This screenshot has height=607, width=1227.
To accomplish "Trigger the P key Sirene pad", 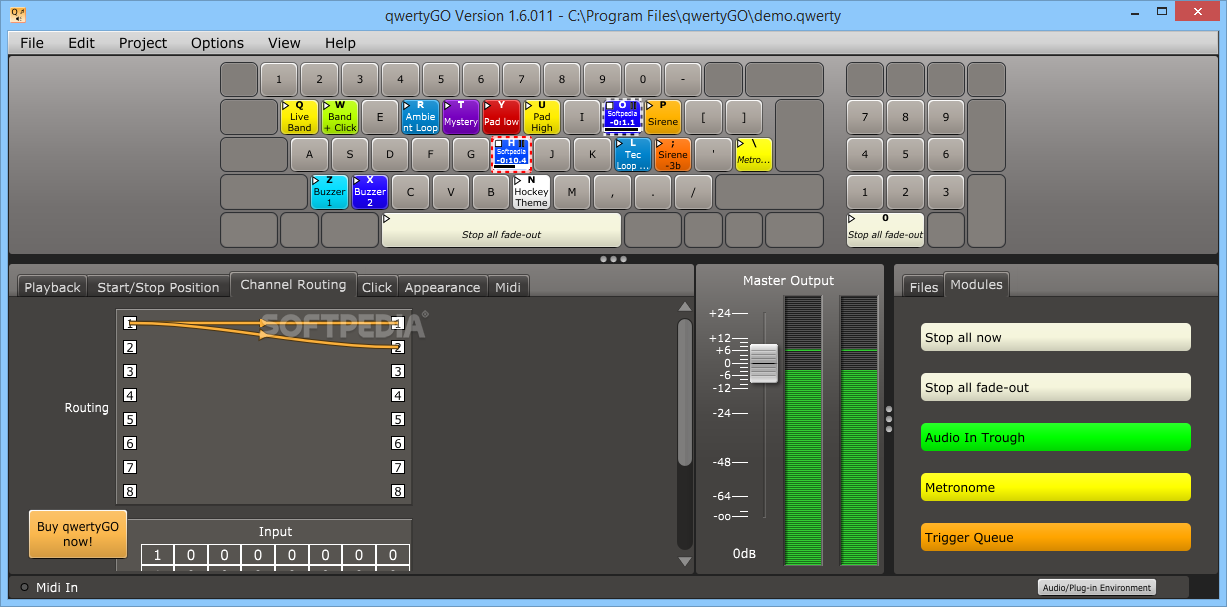I will coord(663,117).
